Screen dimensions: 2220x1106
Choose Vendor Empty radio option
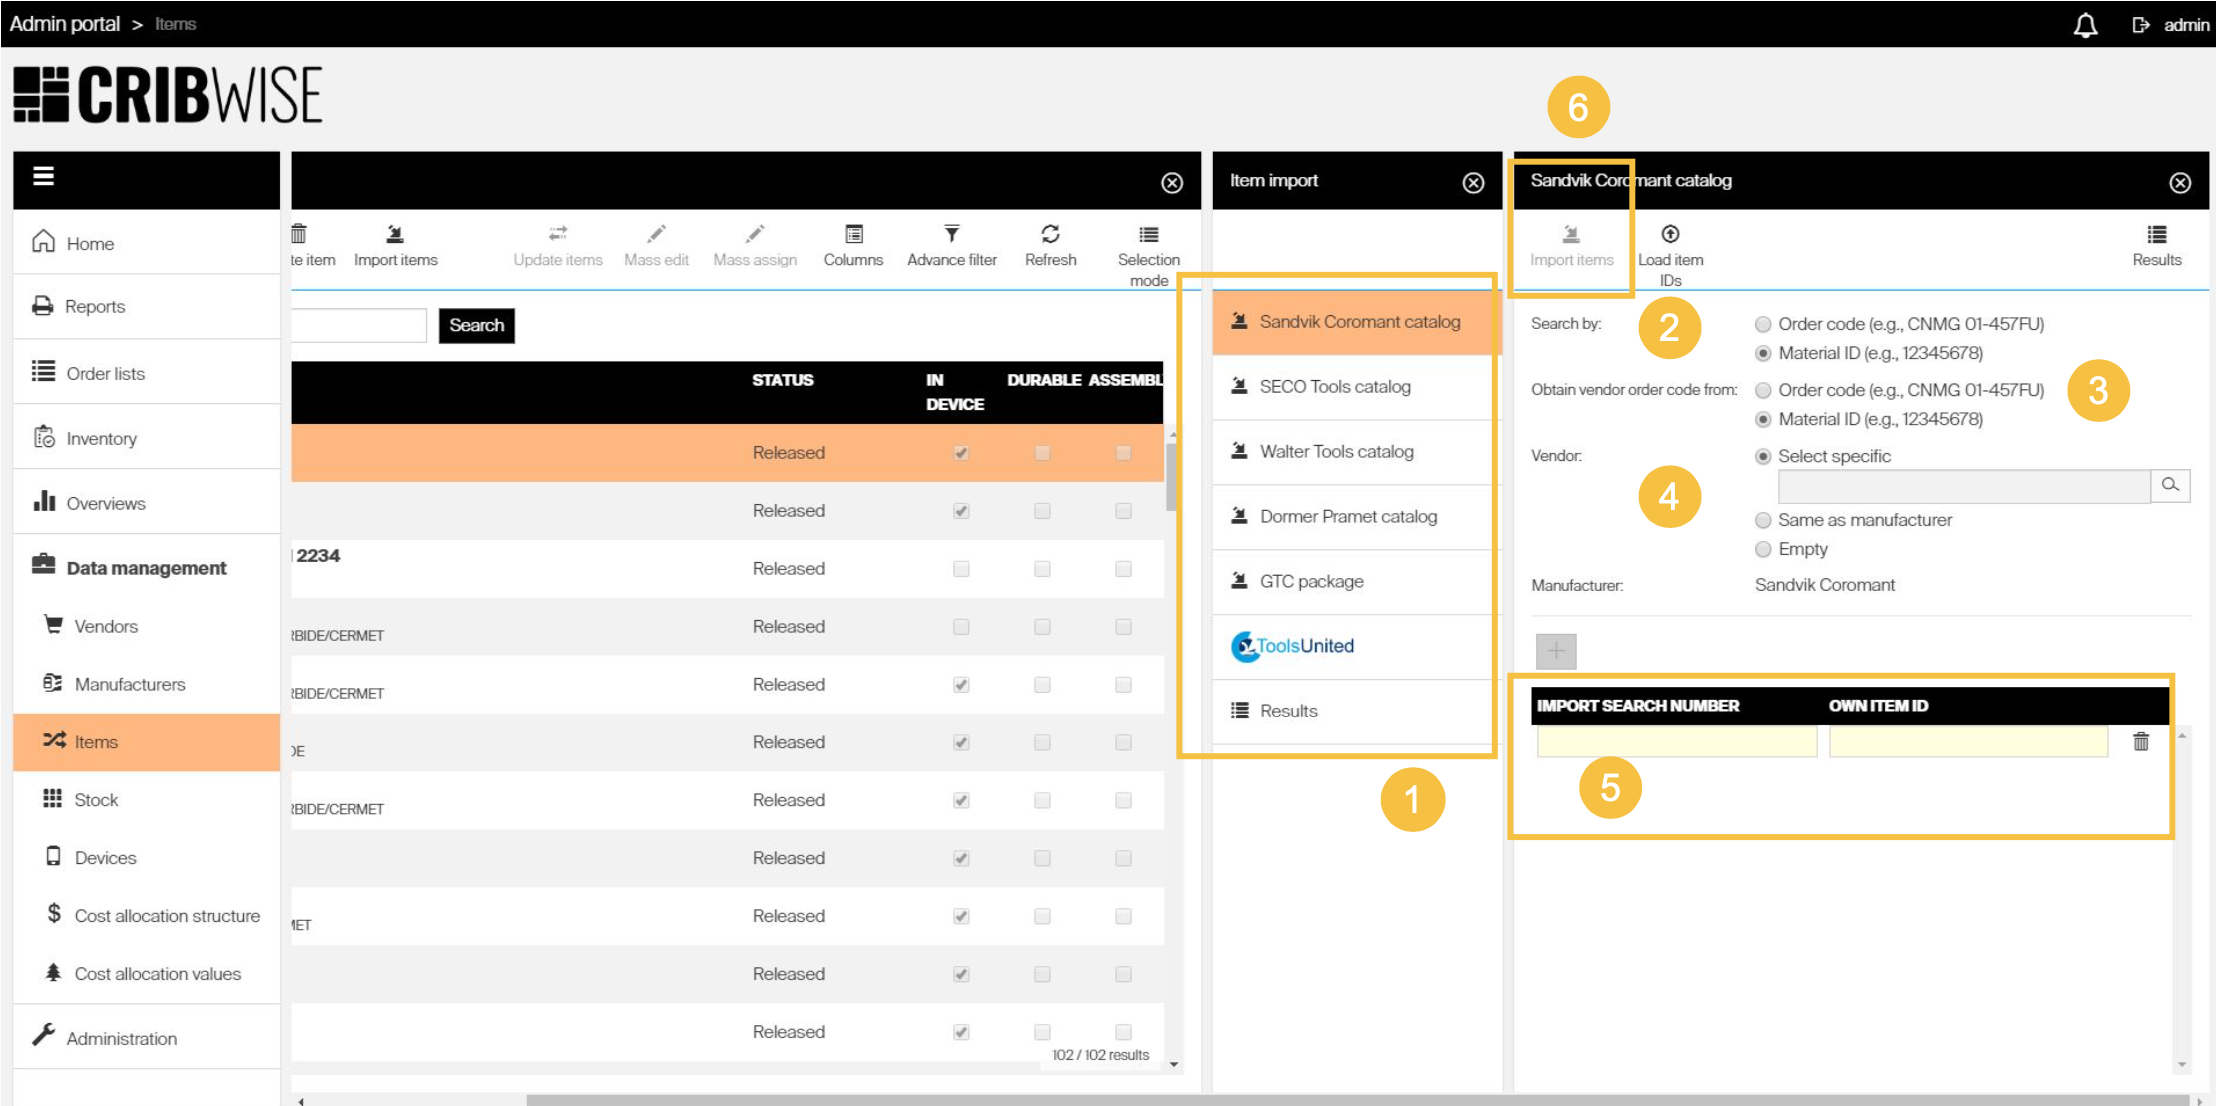coord(1763,549)
